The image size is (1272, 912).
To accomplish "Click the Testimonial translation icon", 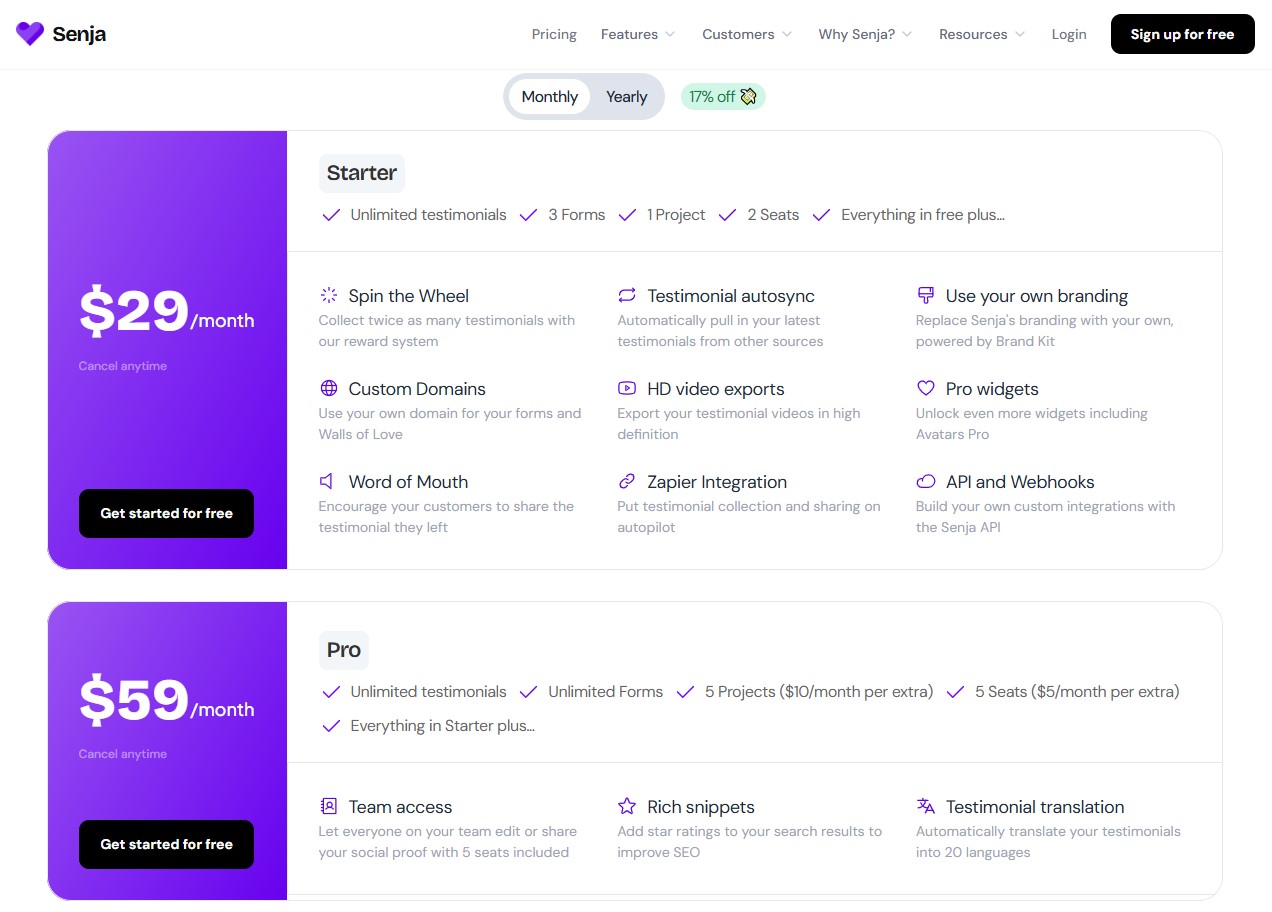I will click(926, 806).
